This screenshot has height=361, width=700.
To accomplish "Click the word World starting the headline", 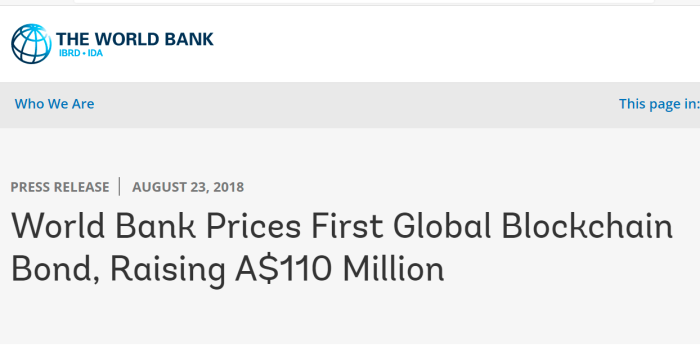I will [58, 226].
